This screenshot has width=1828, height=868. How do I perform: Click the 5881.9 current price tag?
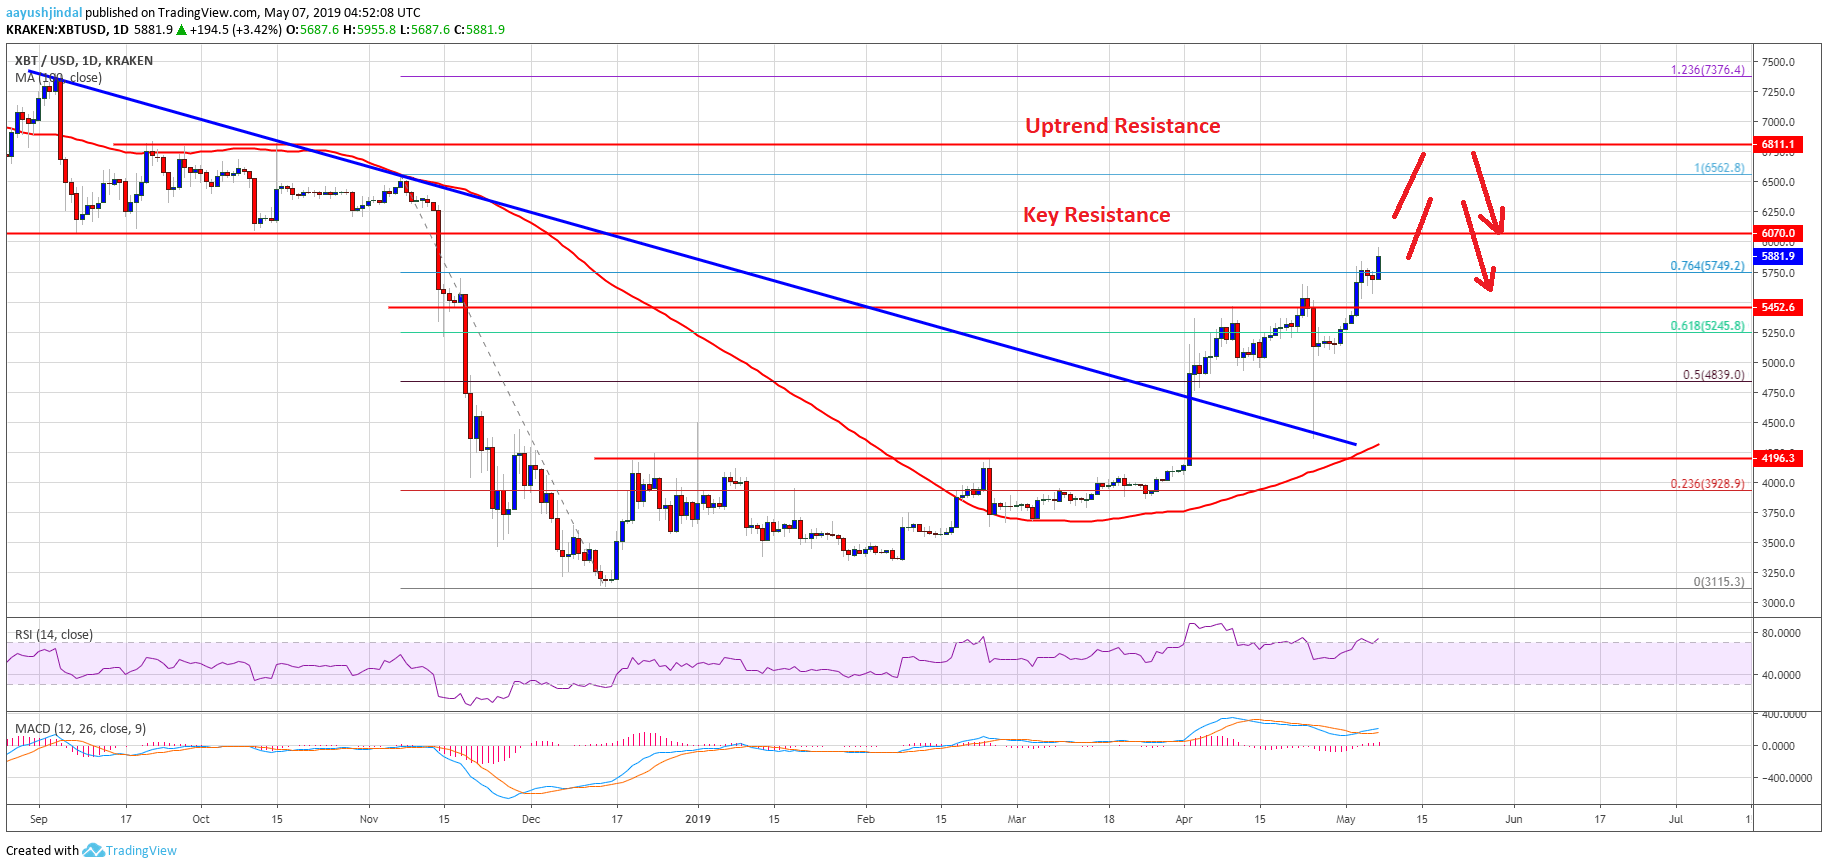pyautogui.click(x=1778, y=257)
